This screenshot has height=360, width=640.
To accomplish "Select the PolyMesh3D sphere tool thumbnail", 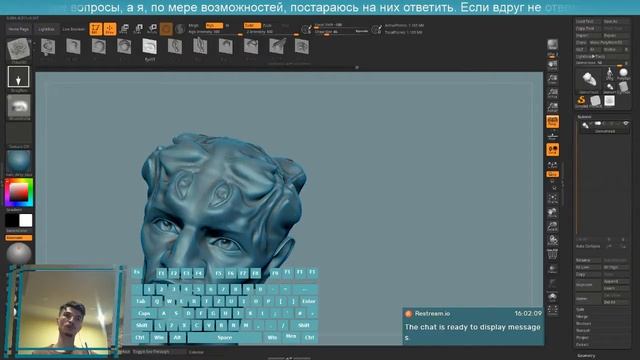I will coord(623,73).
